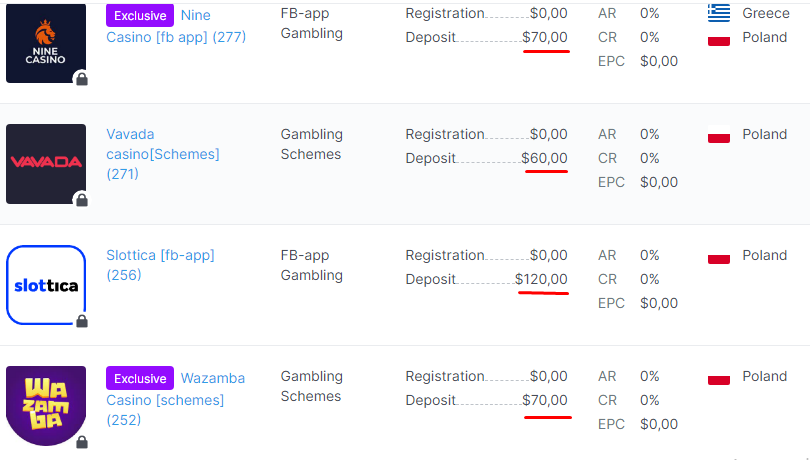
Task: Click Exclusive badge on Wazamba Casino
Action: tap(140, 378)
